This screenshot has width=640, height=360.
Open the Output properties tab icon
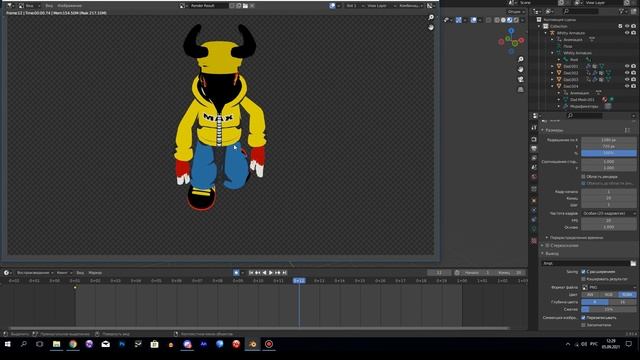coord(534,149)
